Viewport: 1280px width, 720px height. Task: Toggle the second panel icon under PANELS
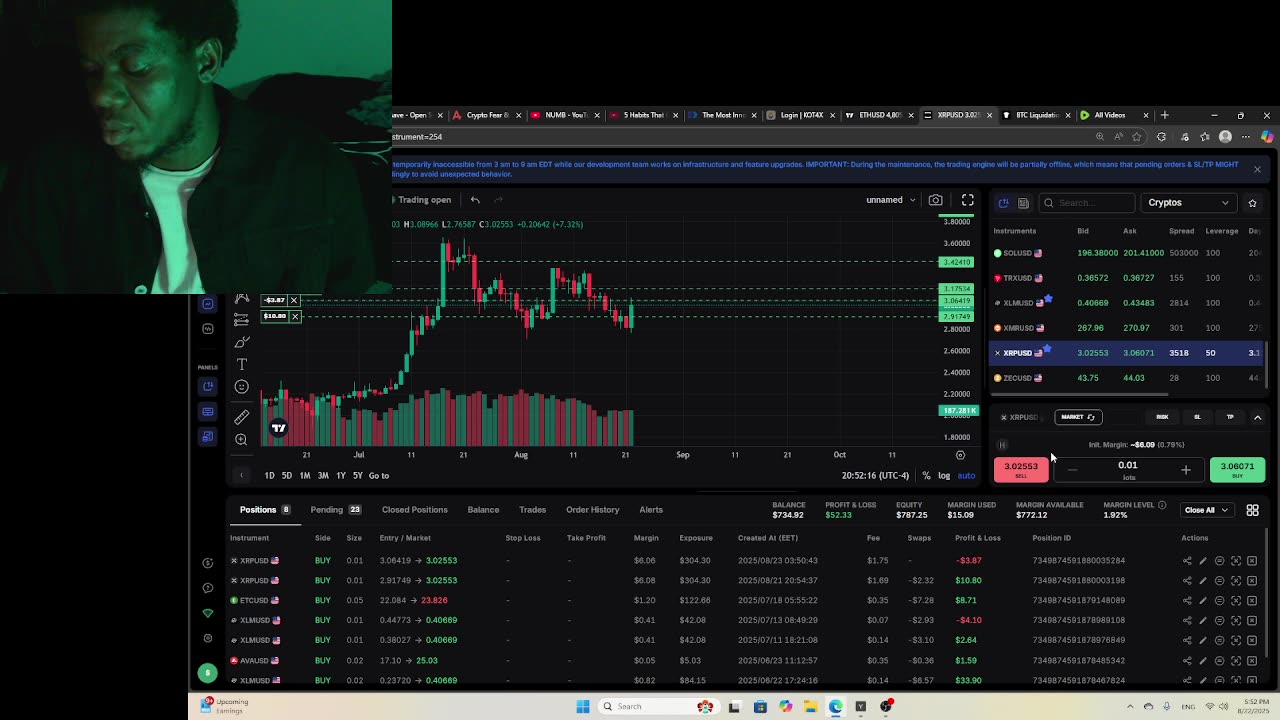click(x=208, y=412)
